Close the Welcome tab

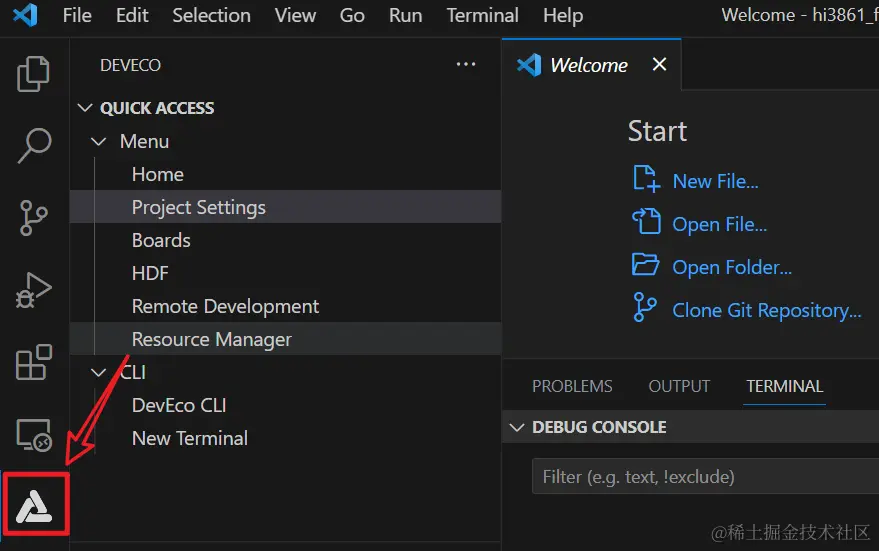click(659, 65)
